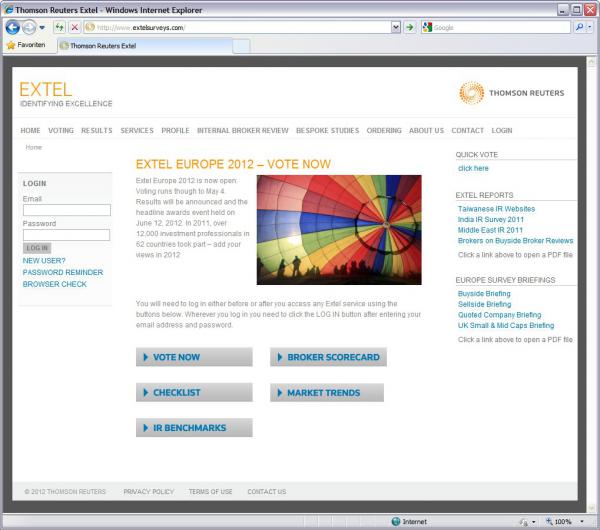Open the PRIVACY POLICY footer link
The height and width of the screenshot is (530, 600).
(x=148, y=492)
